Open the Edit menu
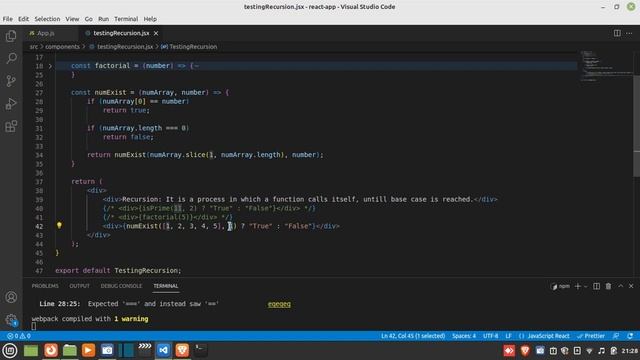640x360 pixels. (23, 19)
